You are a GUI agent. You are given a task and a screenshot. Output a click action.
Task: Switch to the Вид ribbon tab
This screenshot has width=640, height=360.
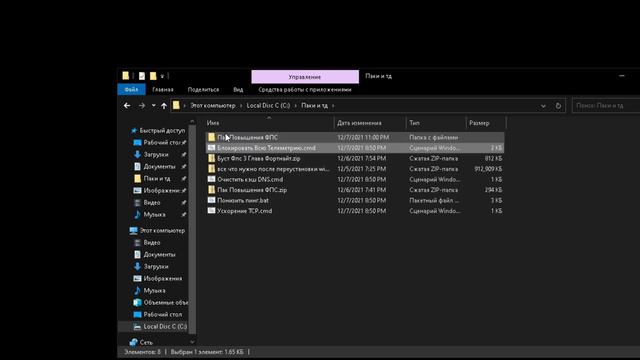[238, 89]
